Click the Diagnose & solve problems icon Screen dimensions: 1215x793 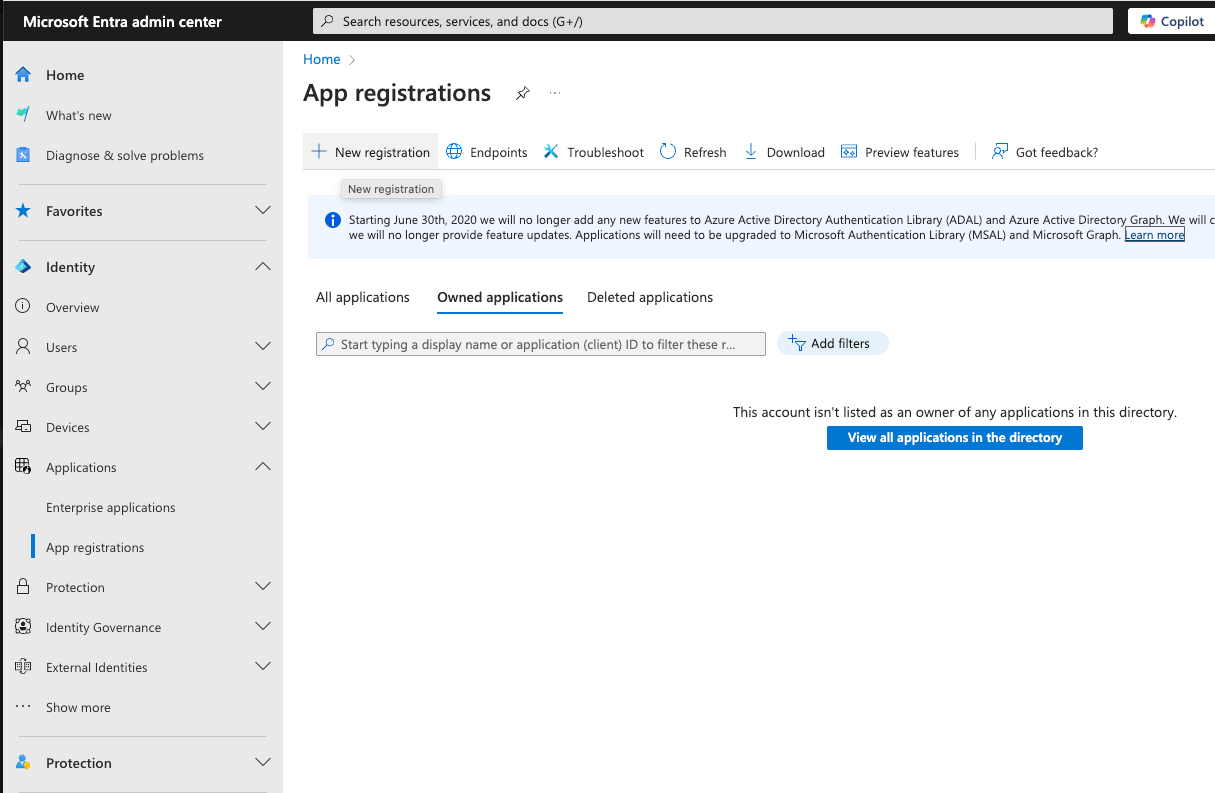[23, 155]
